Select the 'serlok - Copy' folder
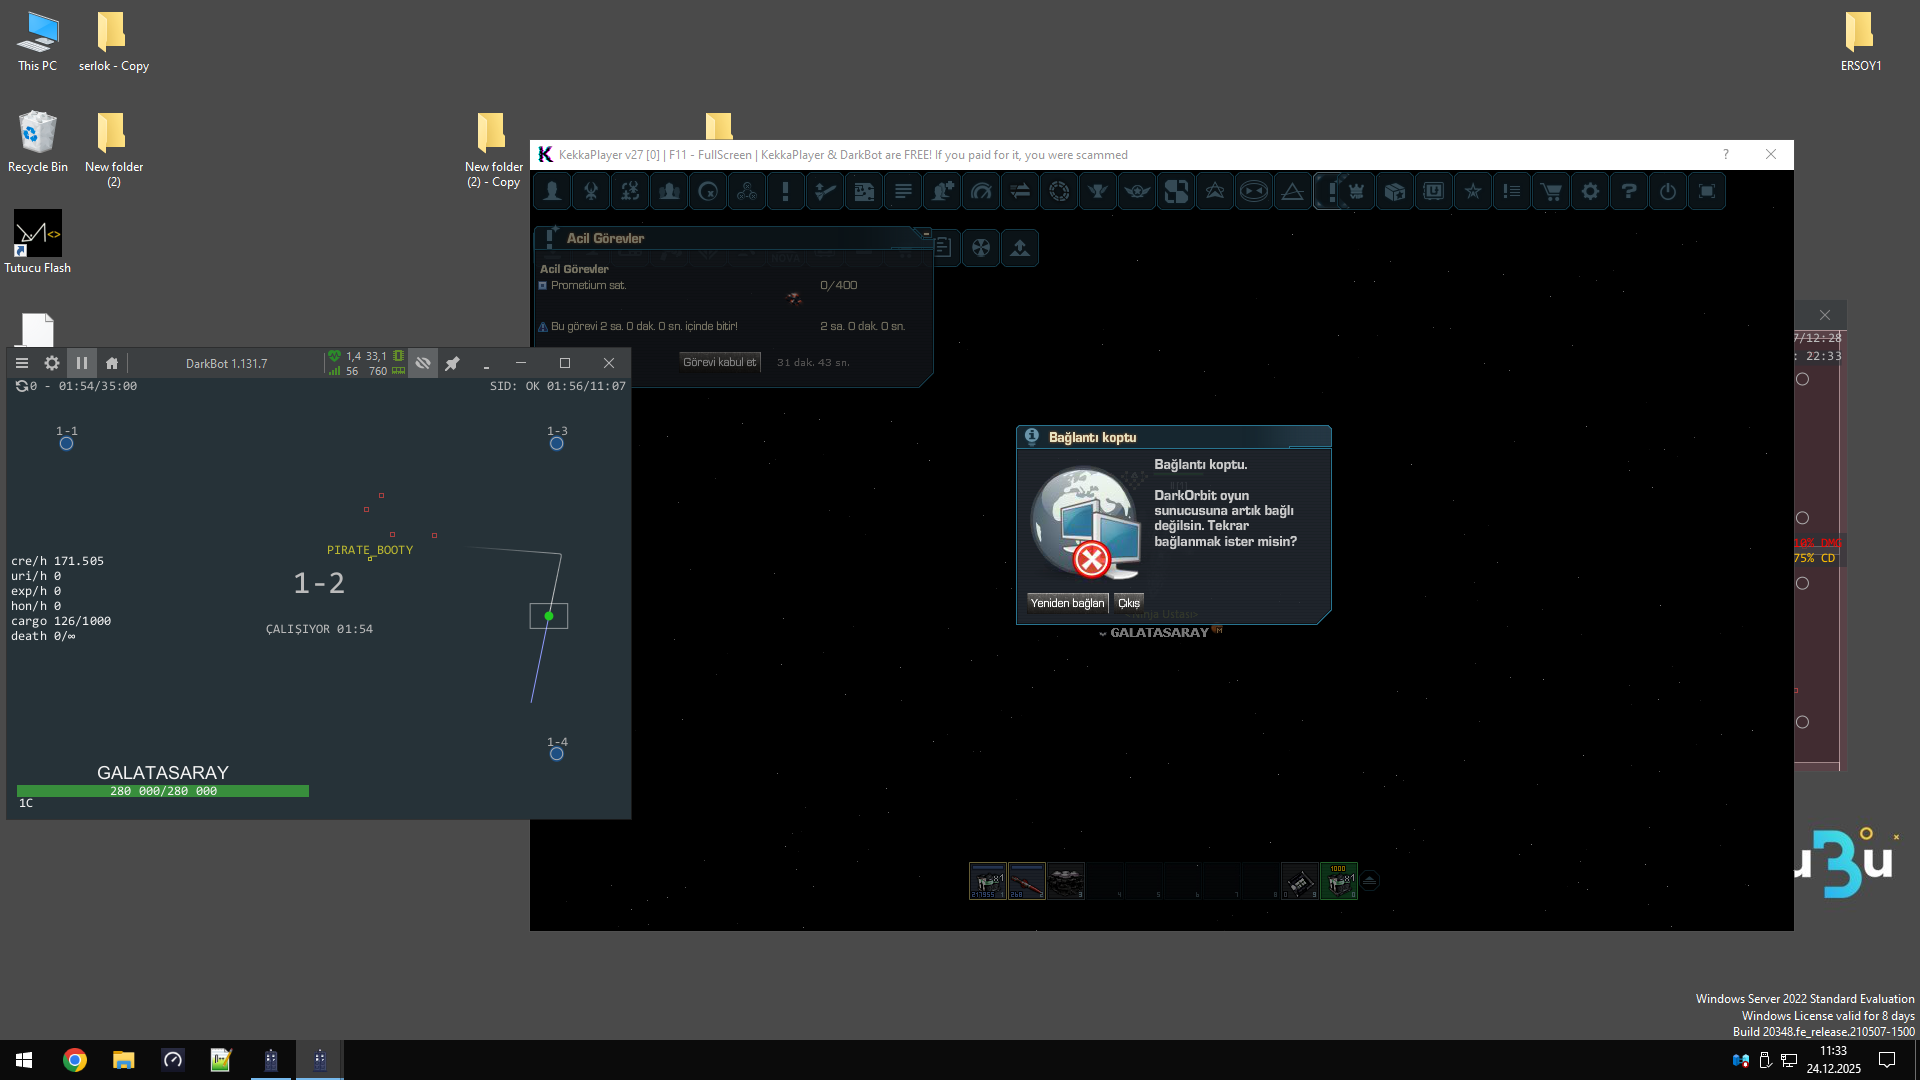The image size is (1920, 1080). [113, 42]
